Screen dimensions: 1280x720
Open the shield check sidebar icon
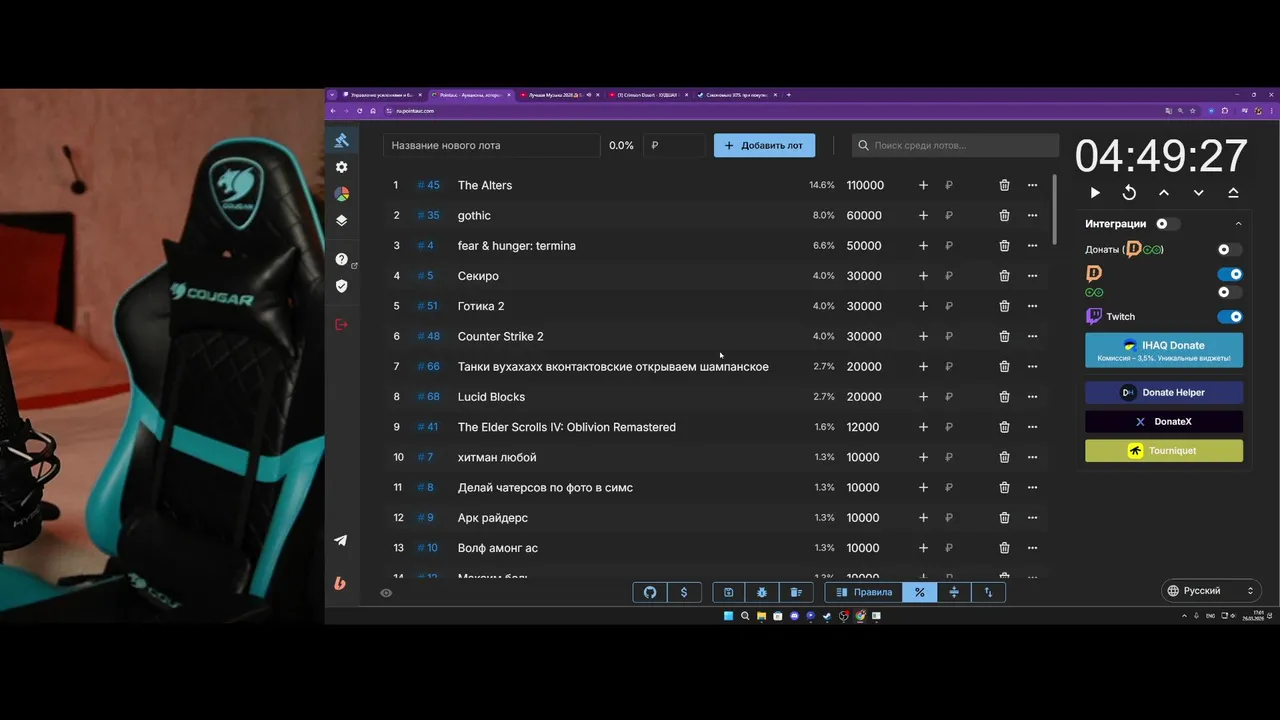coord(341,286)
